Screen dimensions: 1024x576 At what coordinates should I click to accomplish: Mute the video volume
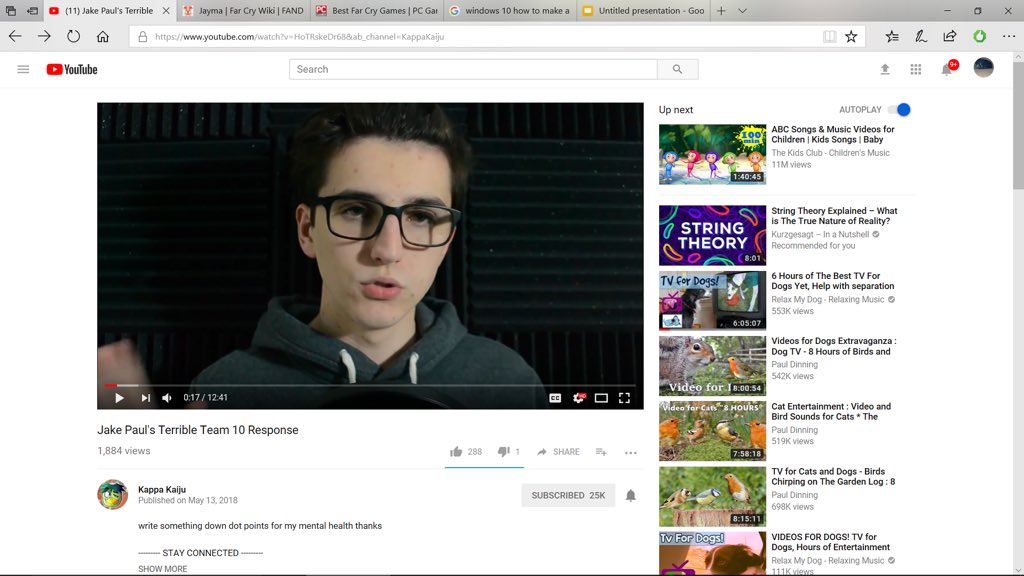coord(167,397)
